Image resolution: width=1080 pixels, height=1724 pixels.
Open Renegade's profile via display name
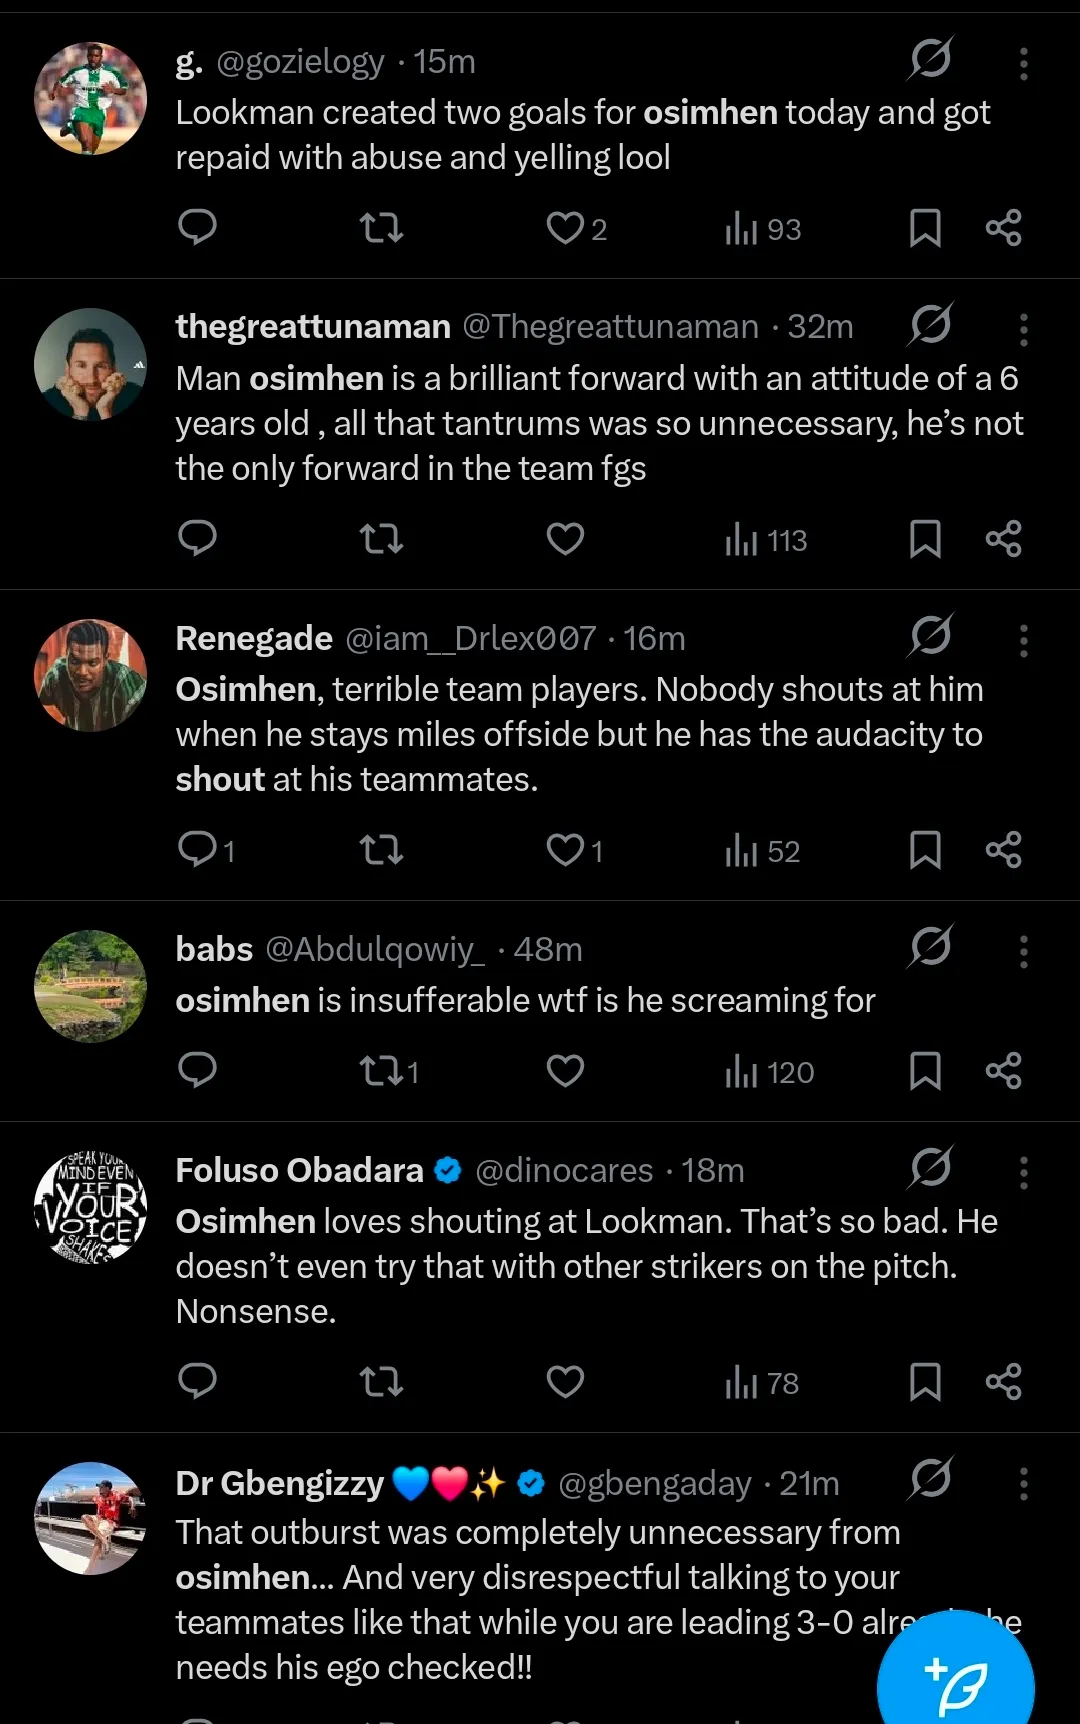point(254,638)
